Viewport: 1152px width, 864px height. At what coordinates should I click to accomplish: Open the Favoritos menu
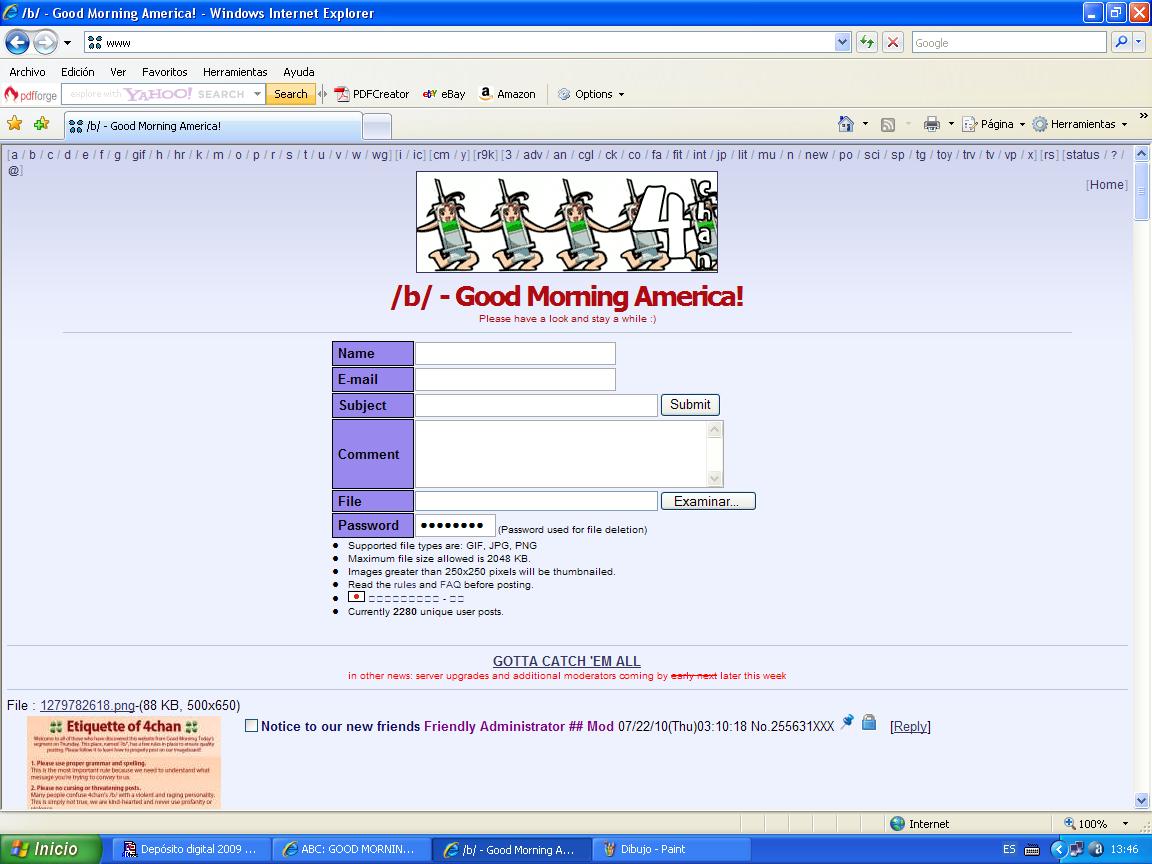[165, 72]
